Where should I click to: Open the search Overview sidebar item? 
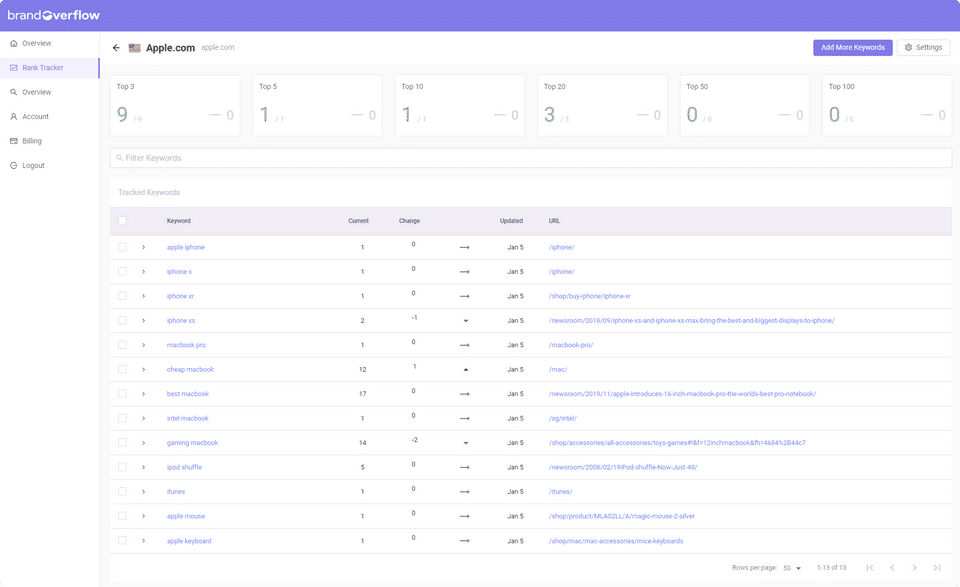point(37,92)
